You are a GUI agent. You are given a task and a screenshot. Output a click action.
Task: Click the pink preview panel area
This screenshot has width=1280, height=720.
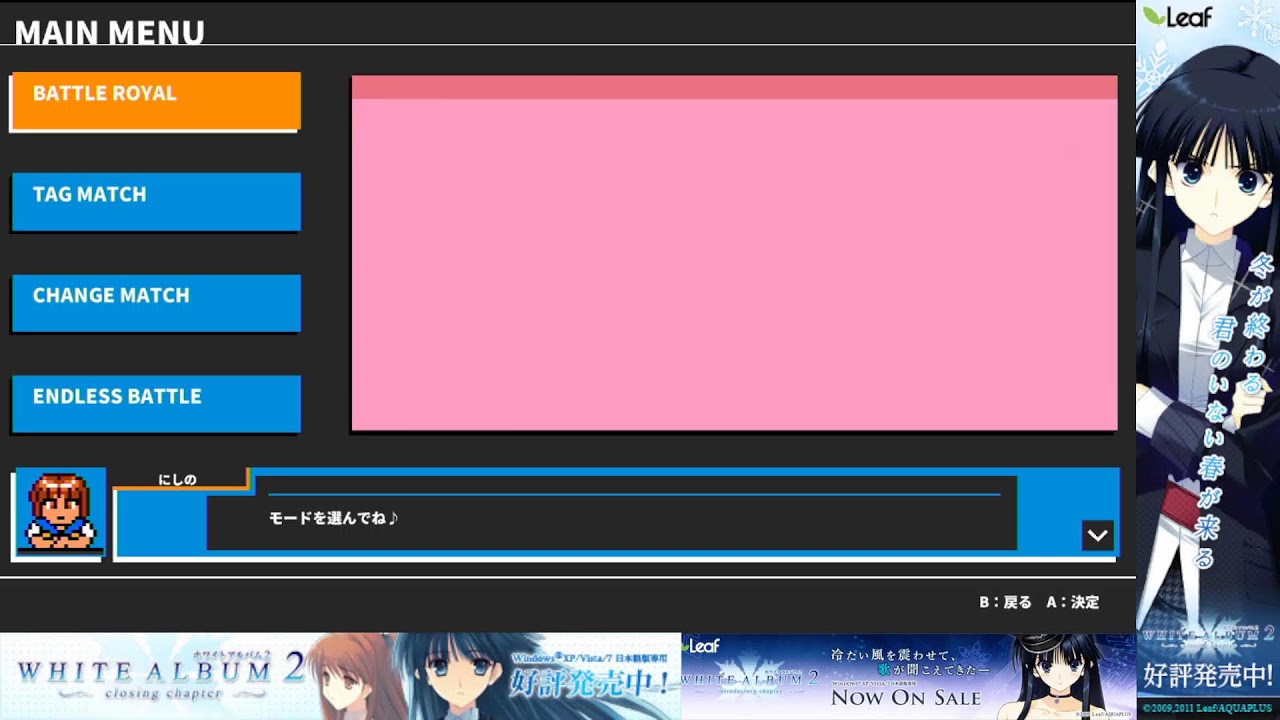coord(734,265)
